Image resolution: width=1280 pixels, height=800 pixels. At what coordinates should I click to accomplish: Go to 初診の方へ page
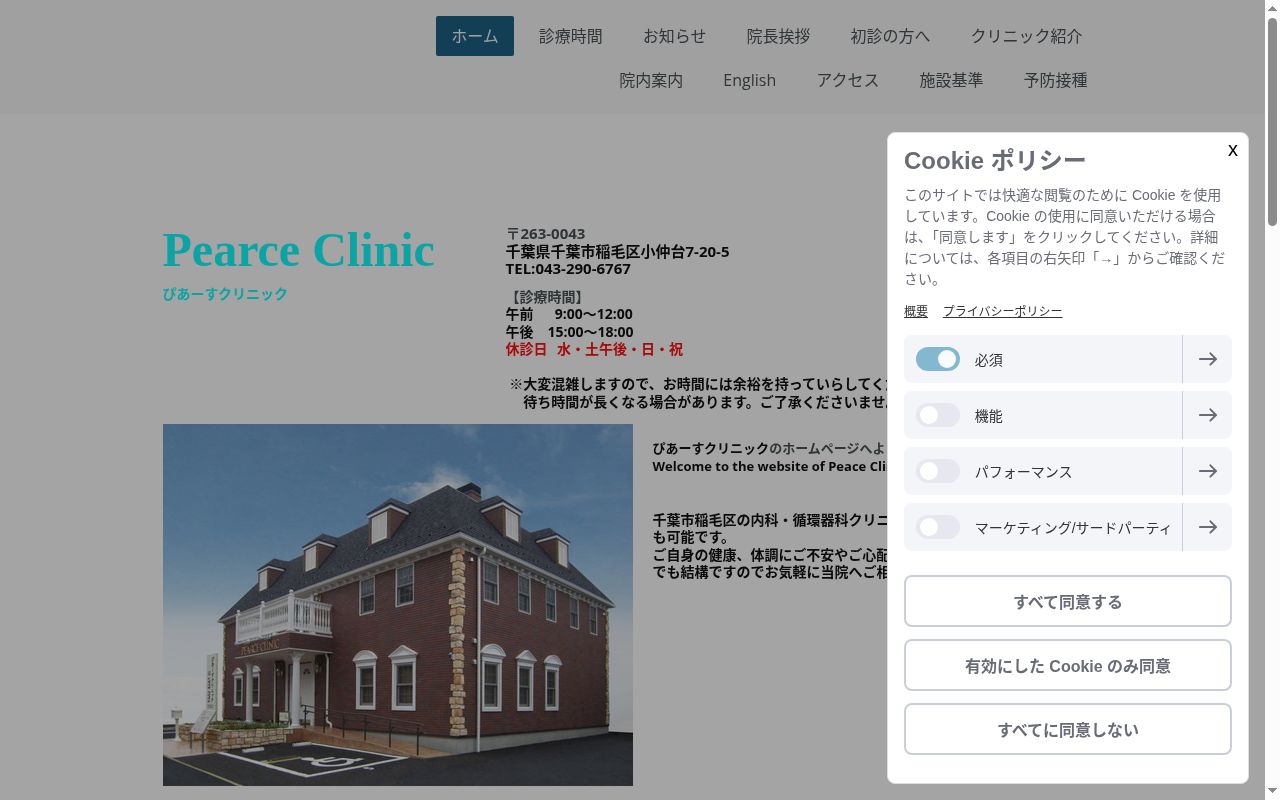(891, 36)
